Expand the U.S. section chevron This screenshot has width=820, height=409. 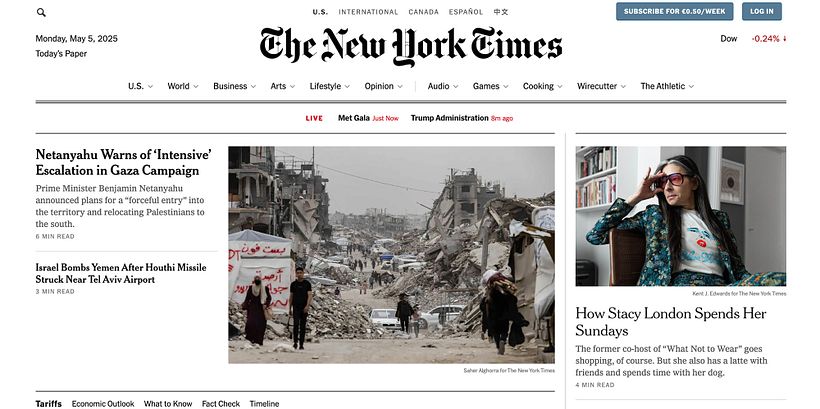[x=150, y=87]
